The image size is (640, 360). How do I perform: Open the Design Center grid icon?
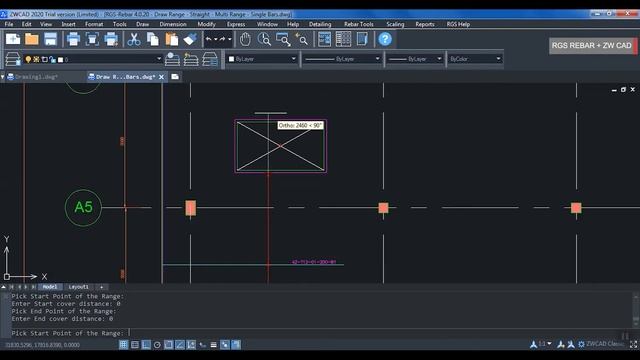pyautogui.click(x=343, y=40)
